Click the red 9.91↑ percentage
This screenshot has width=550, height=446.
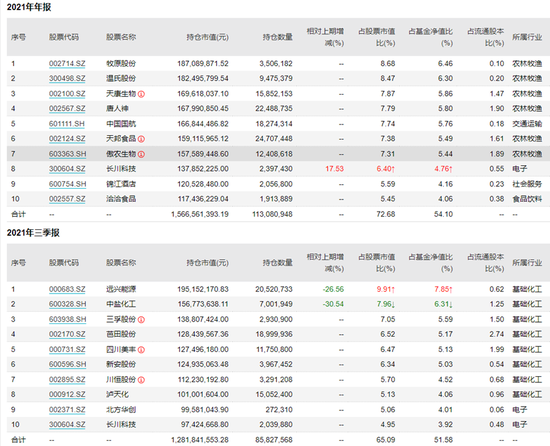[386, 289]
